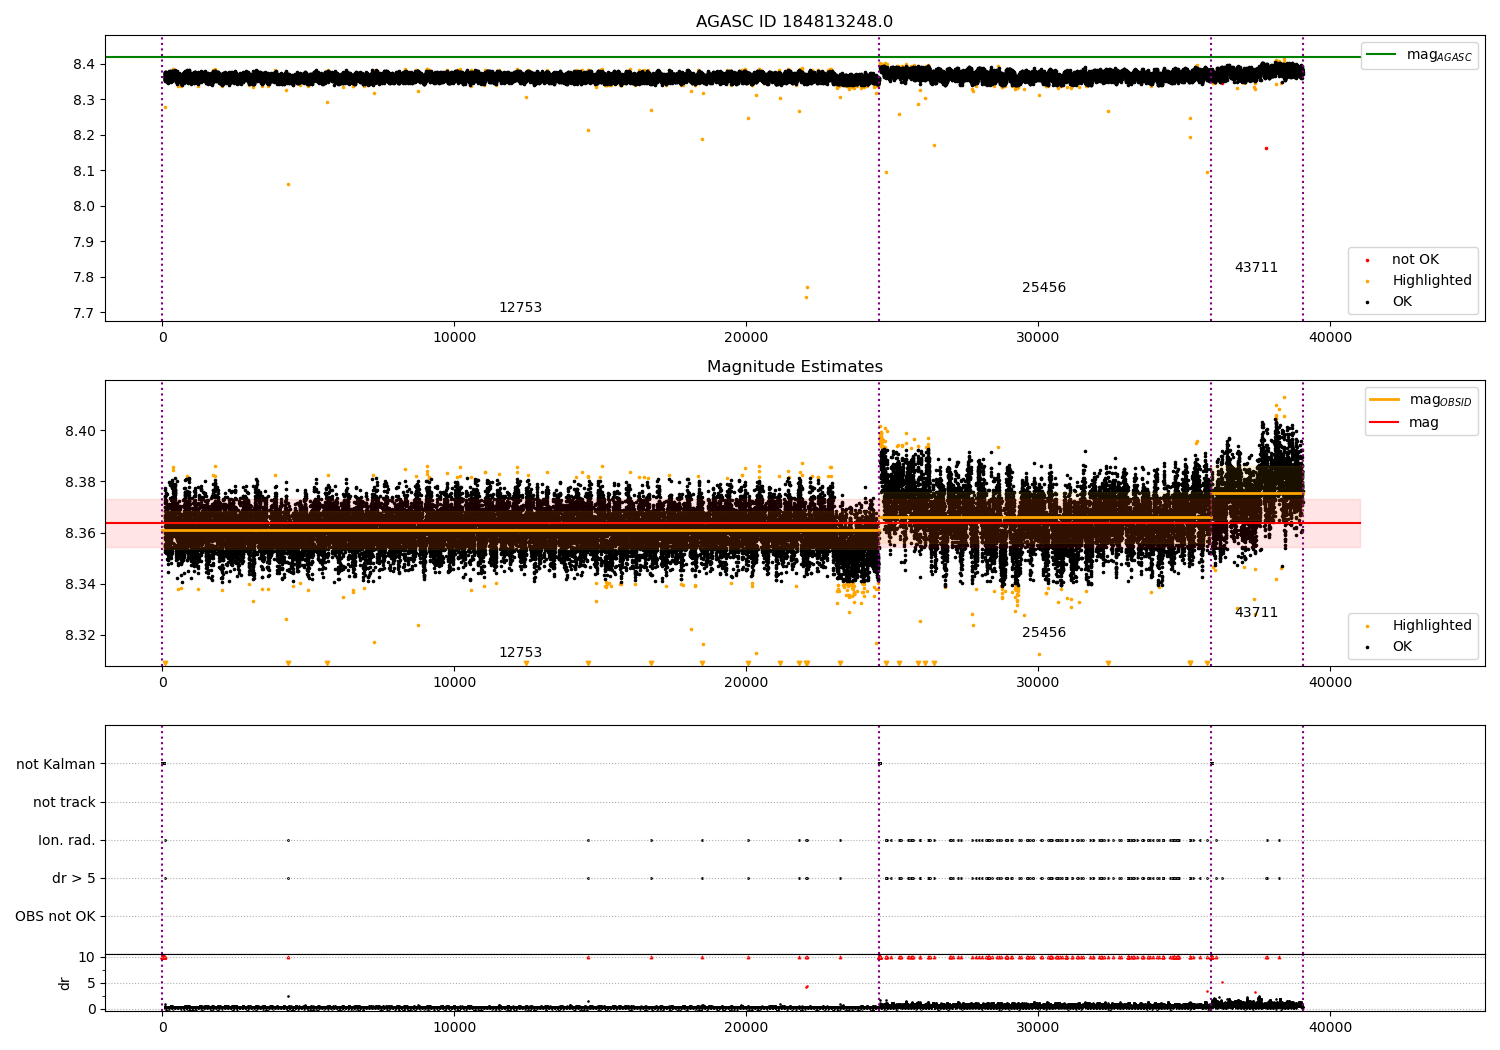
Task: Click the red not-OK point near 8.16
Action: click(x=1266, y=148)
